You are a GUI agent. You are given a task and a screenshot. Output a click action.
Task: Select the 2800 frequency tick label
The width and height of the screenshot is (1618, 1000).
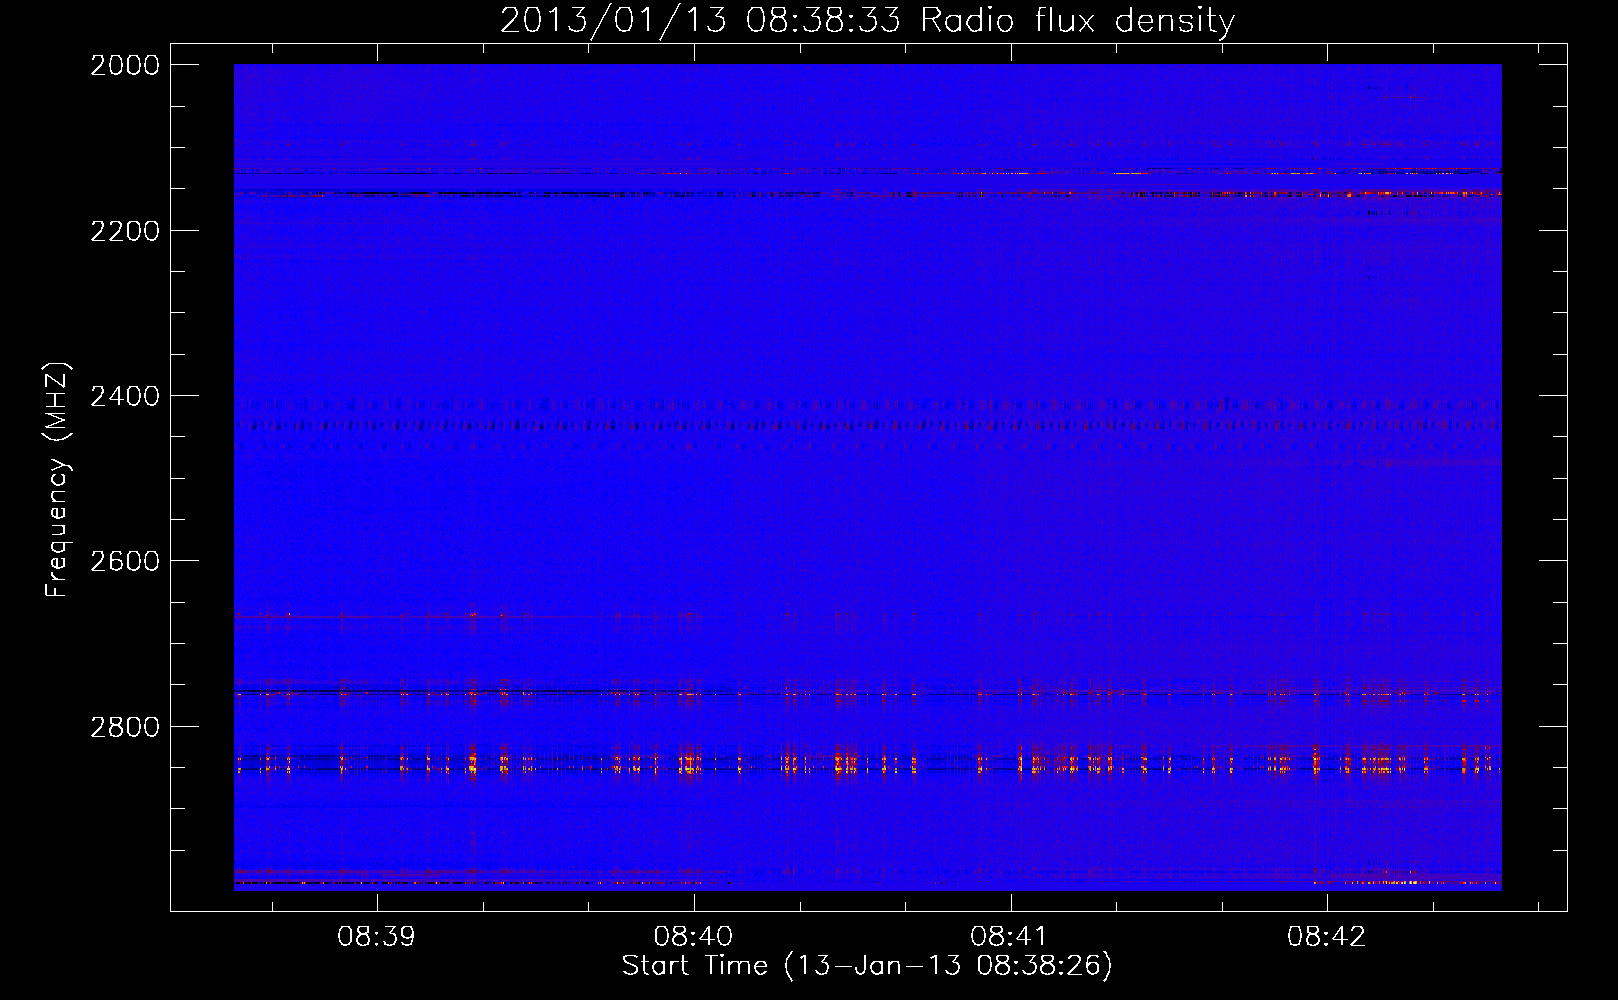click(125, 727)
